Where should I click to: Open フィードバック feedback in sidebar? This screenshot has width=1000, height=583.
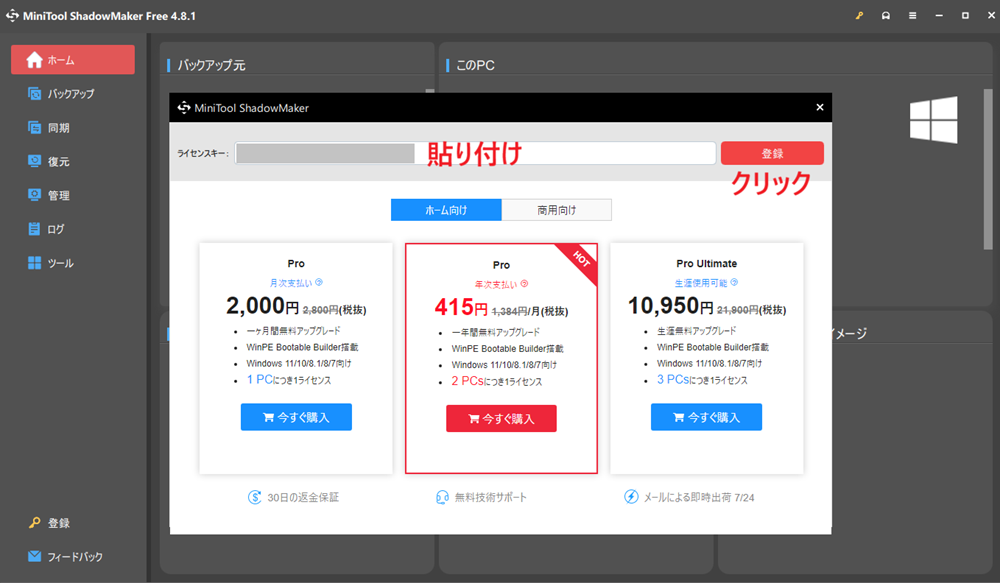point(65,557)
